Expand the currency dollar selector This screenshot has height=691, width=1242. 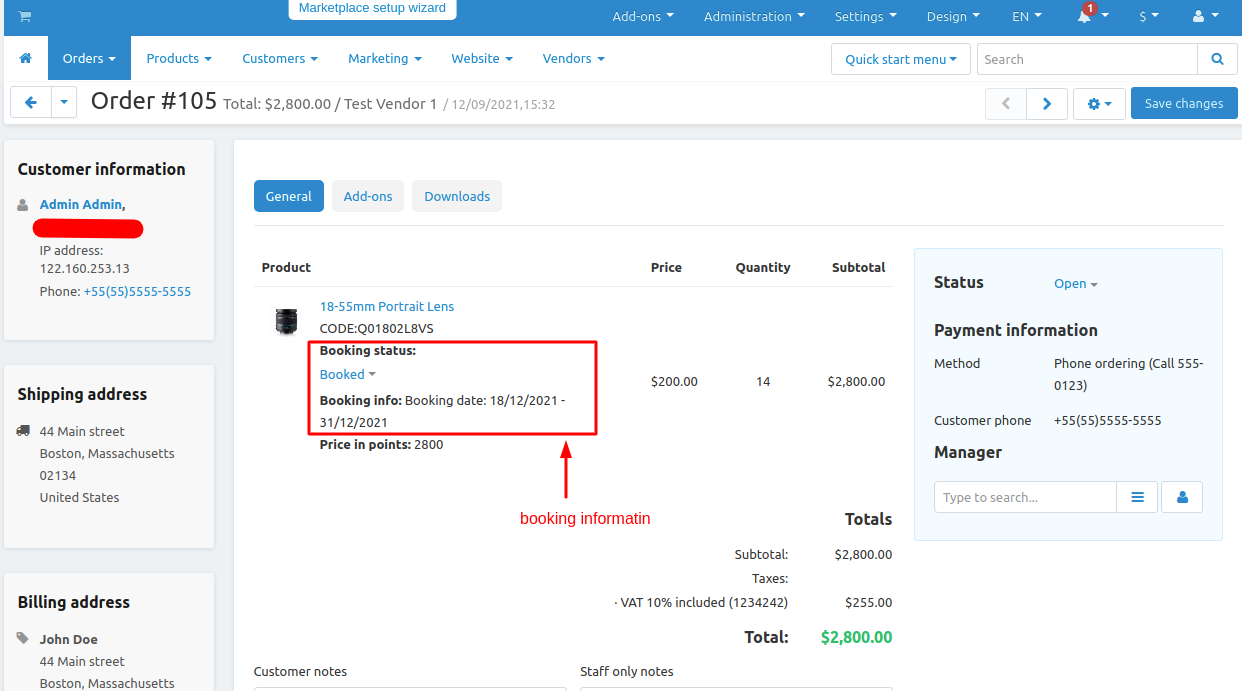click(1149, 16)
